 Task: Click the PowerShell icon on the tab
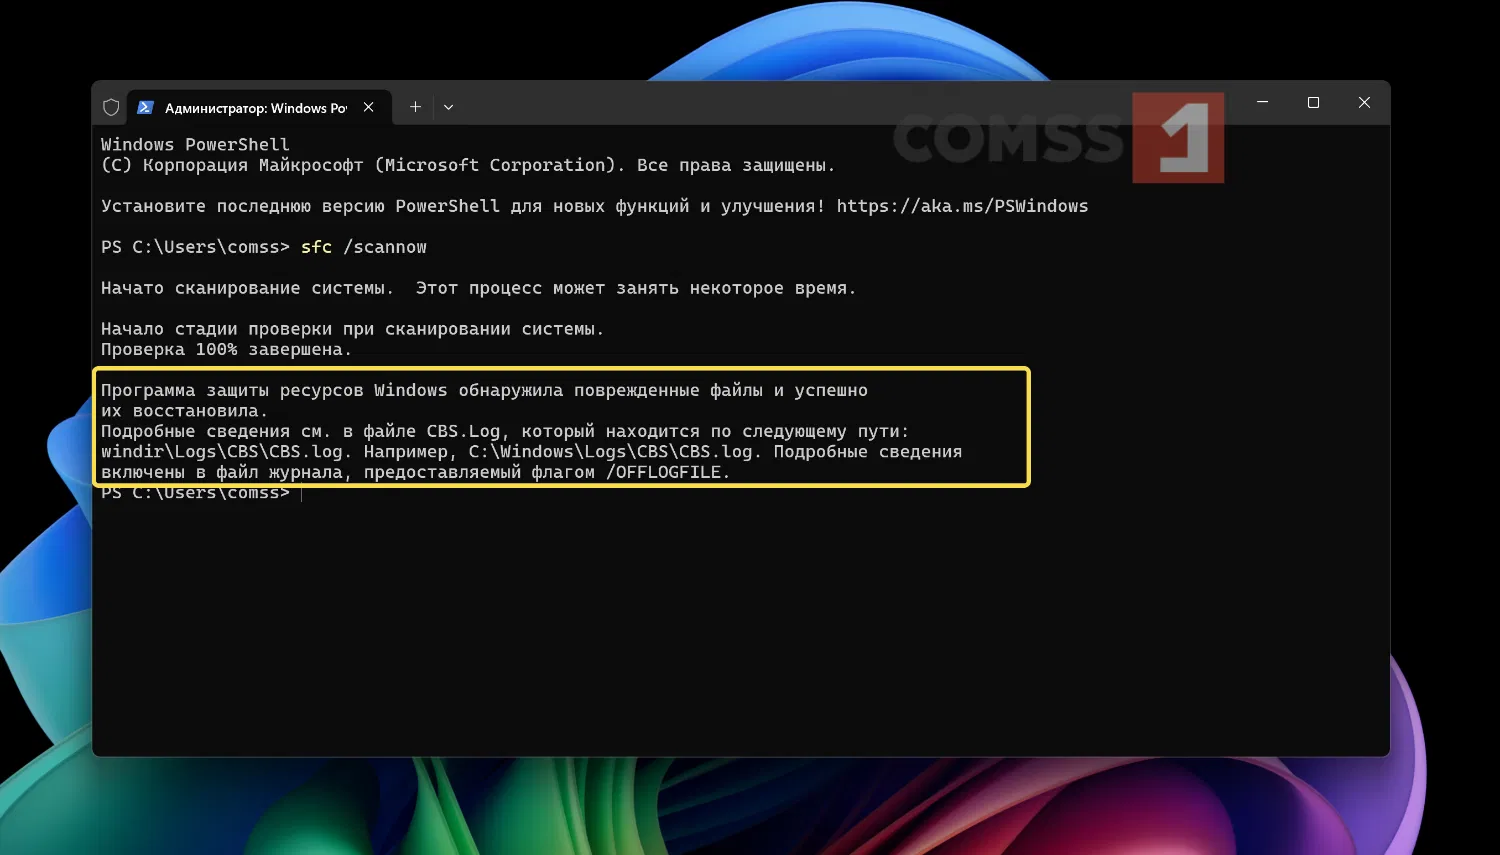(145, 107)
